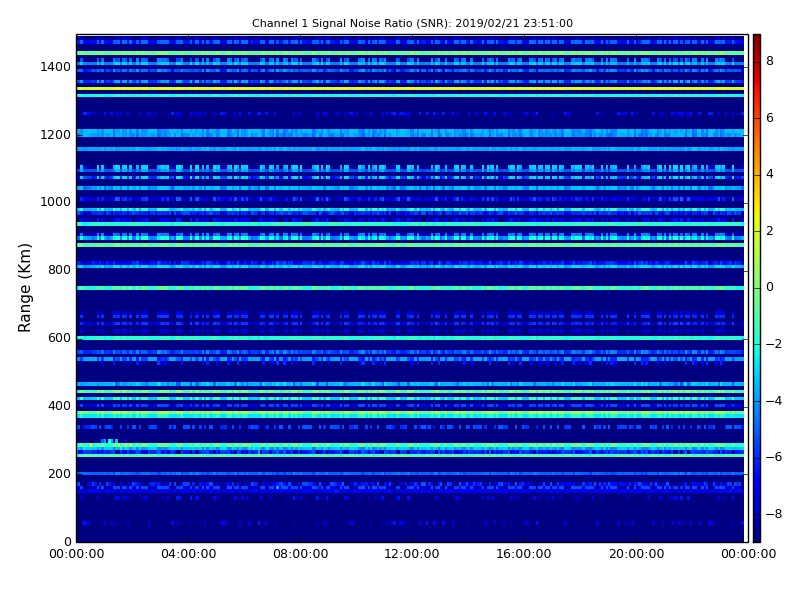Click the colorbar tick label −8

coord(773,514)
